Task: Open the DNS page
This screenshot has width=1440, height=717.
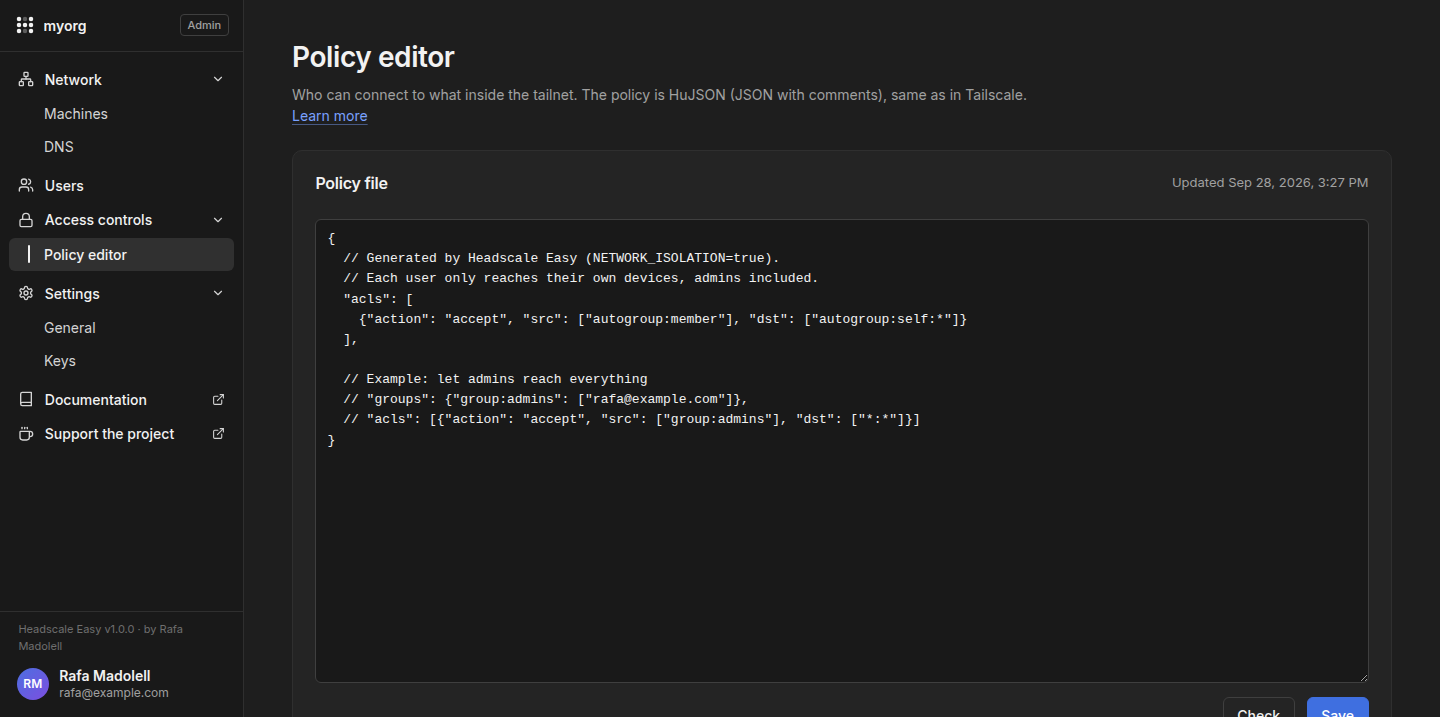Action: pyautogui.click(x=59, y=147)
